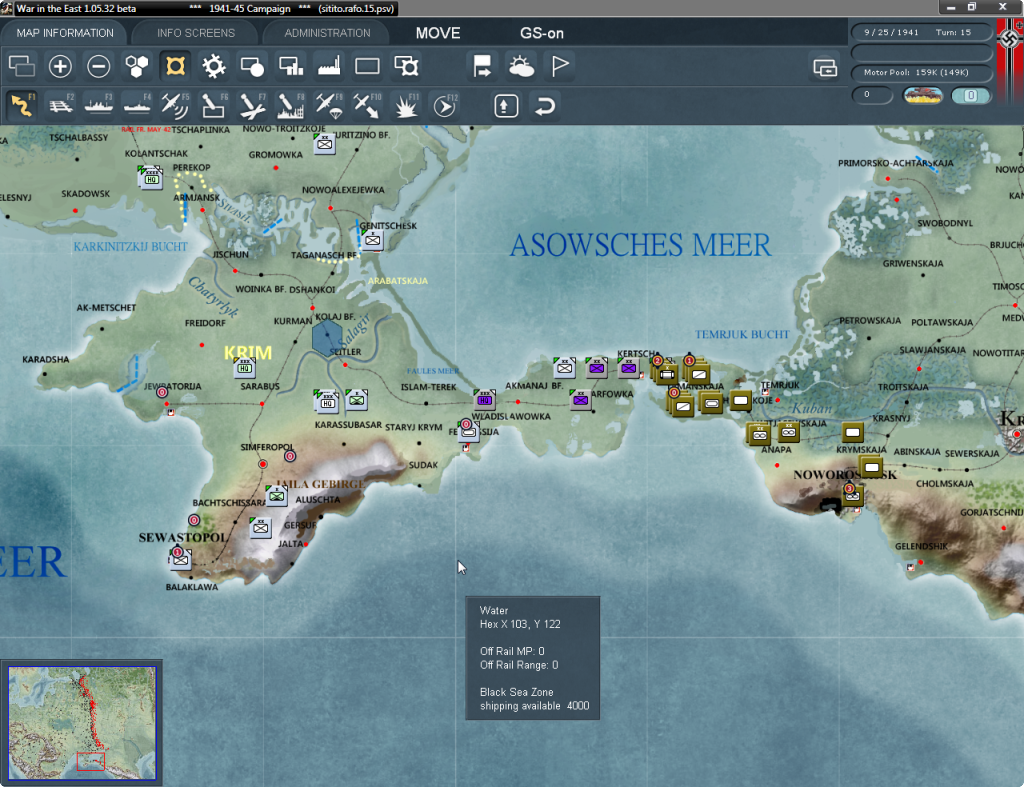This screenshot has width=1024, height=787.
Task: Click the minimap overview in bottom-left corner
Action: tap(82, 723)
